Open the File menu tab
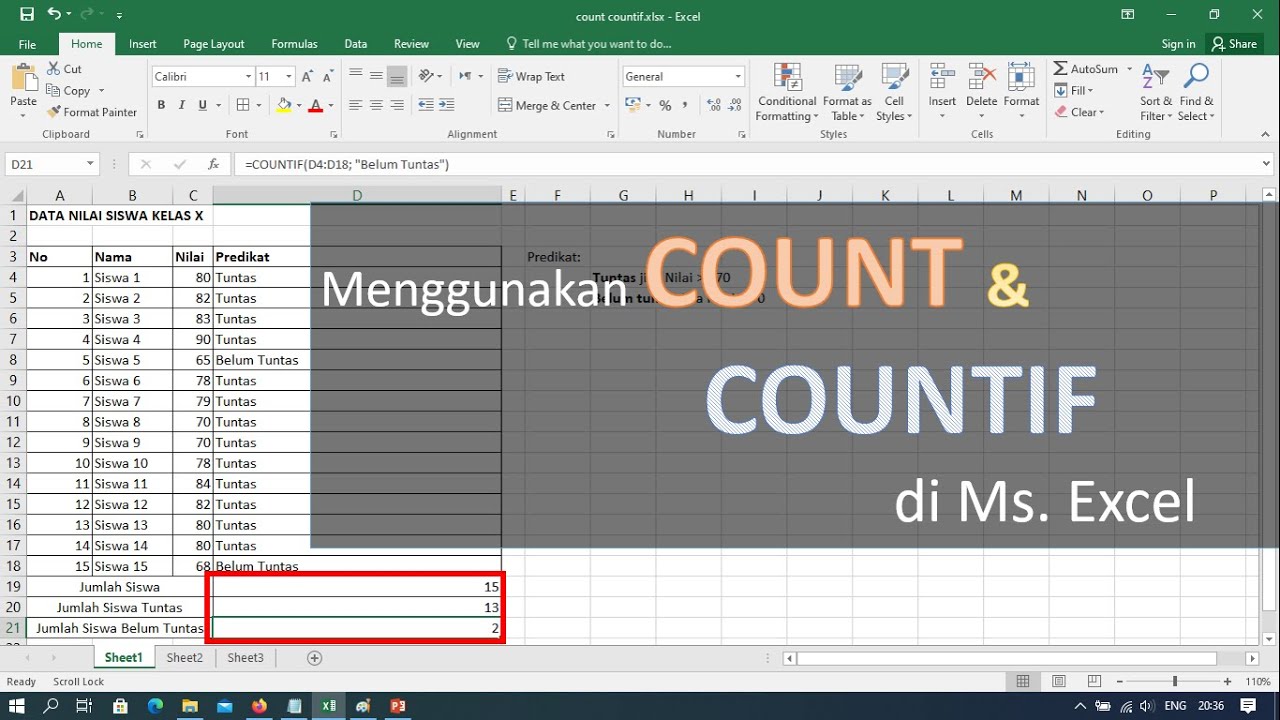The width and height of the screenshot is (1280, 720). click(x=27, y=44)
